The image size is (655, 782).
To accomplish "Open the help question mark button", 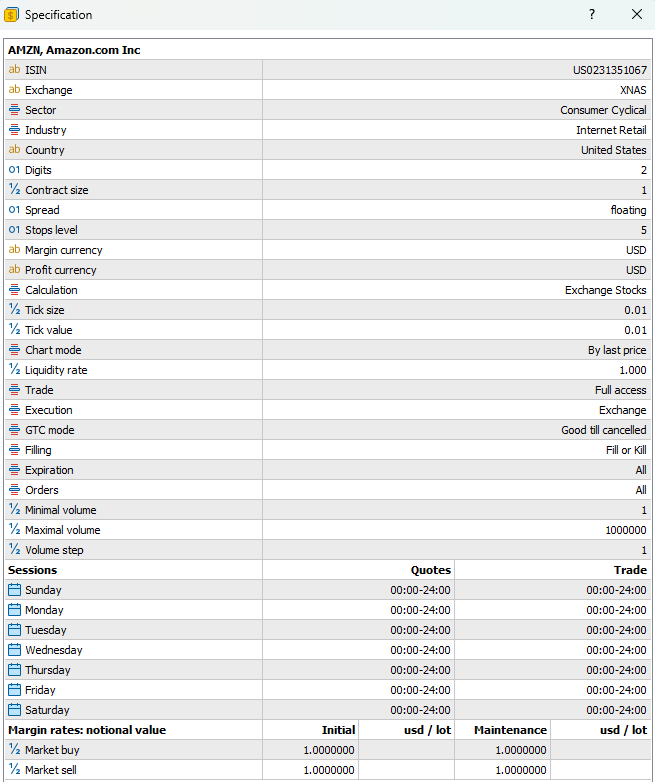I will pyautogui.click(x=592, y=14).
